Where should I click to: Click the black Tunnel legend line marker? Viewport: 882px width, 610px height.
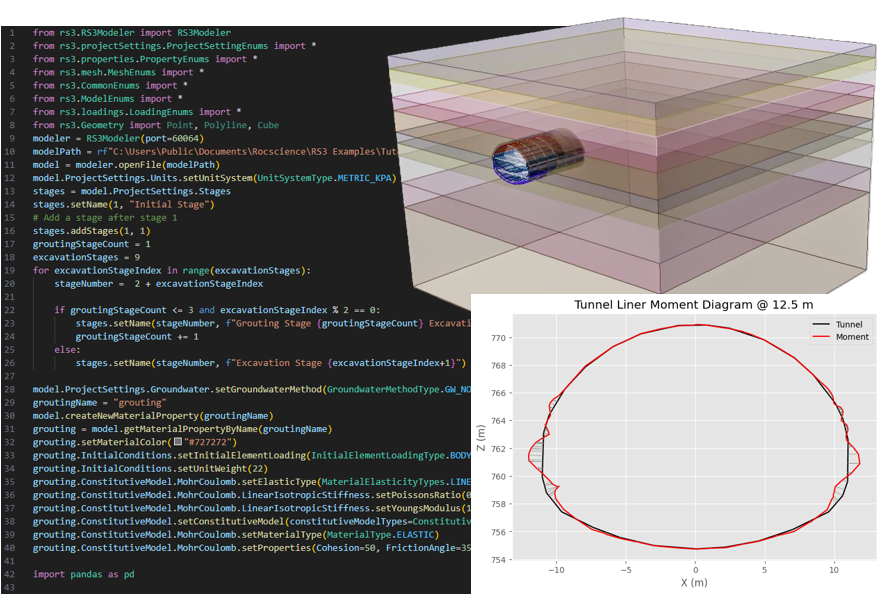click(x=820, y=325)
